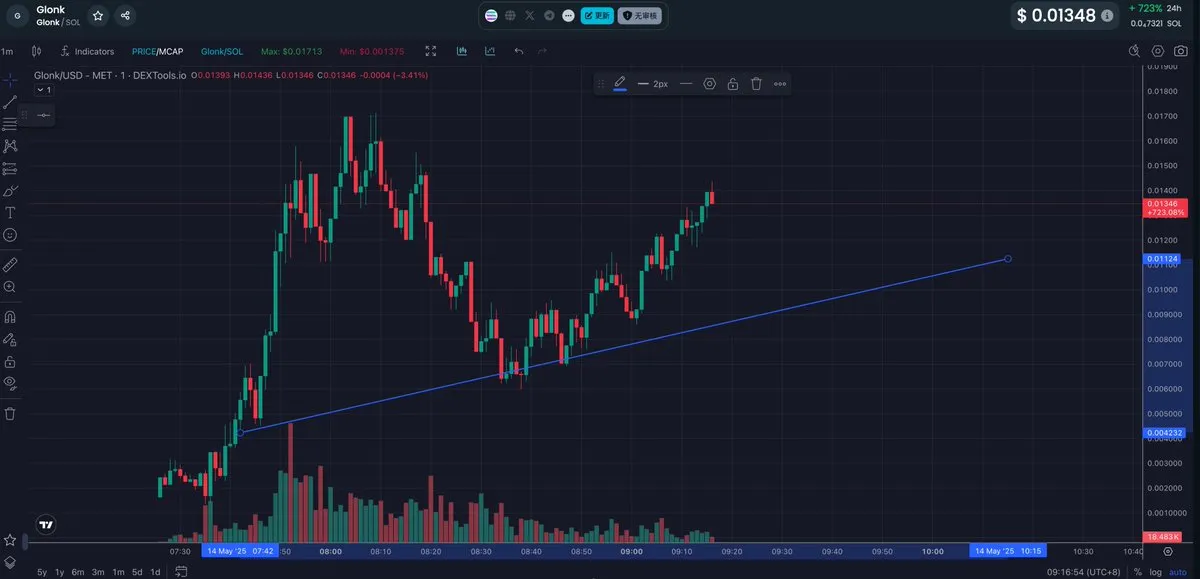Image resolution: width=1200 pixels, height=579 pixels.
Task: Show more social links via the ellipsis icon
Action: [568, 16]
